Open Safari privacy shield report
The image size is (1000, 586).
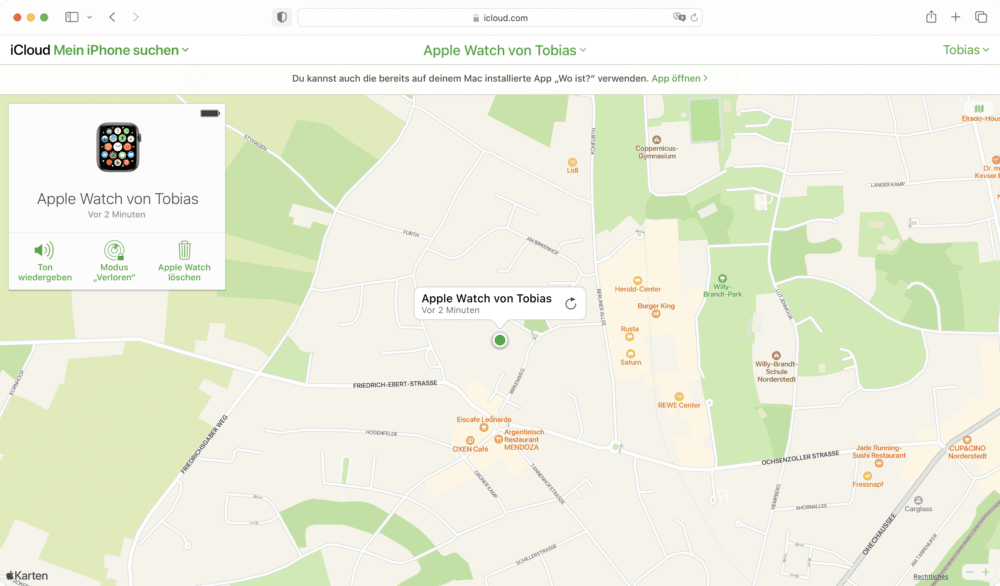coord(282,17)
